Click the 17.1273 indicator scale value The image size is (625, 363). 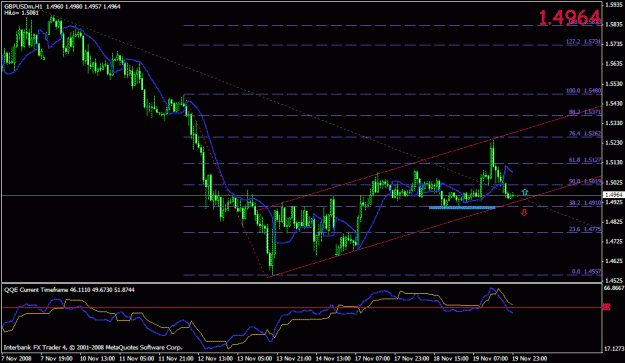click(614, 349)
